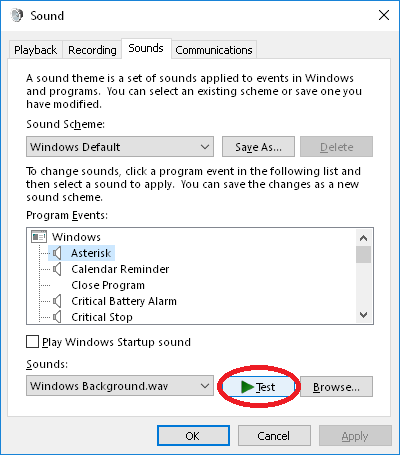Play the sound with the green Test arrow
Screen dimensions: 400x455
(258, 387)
